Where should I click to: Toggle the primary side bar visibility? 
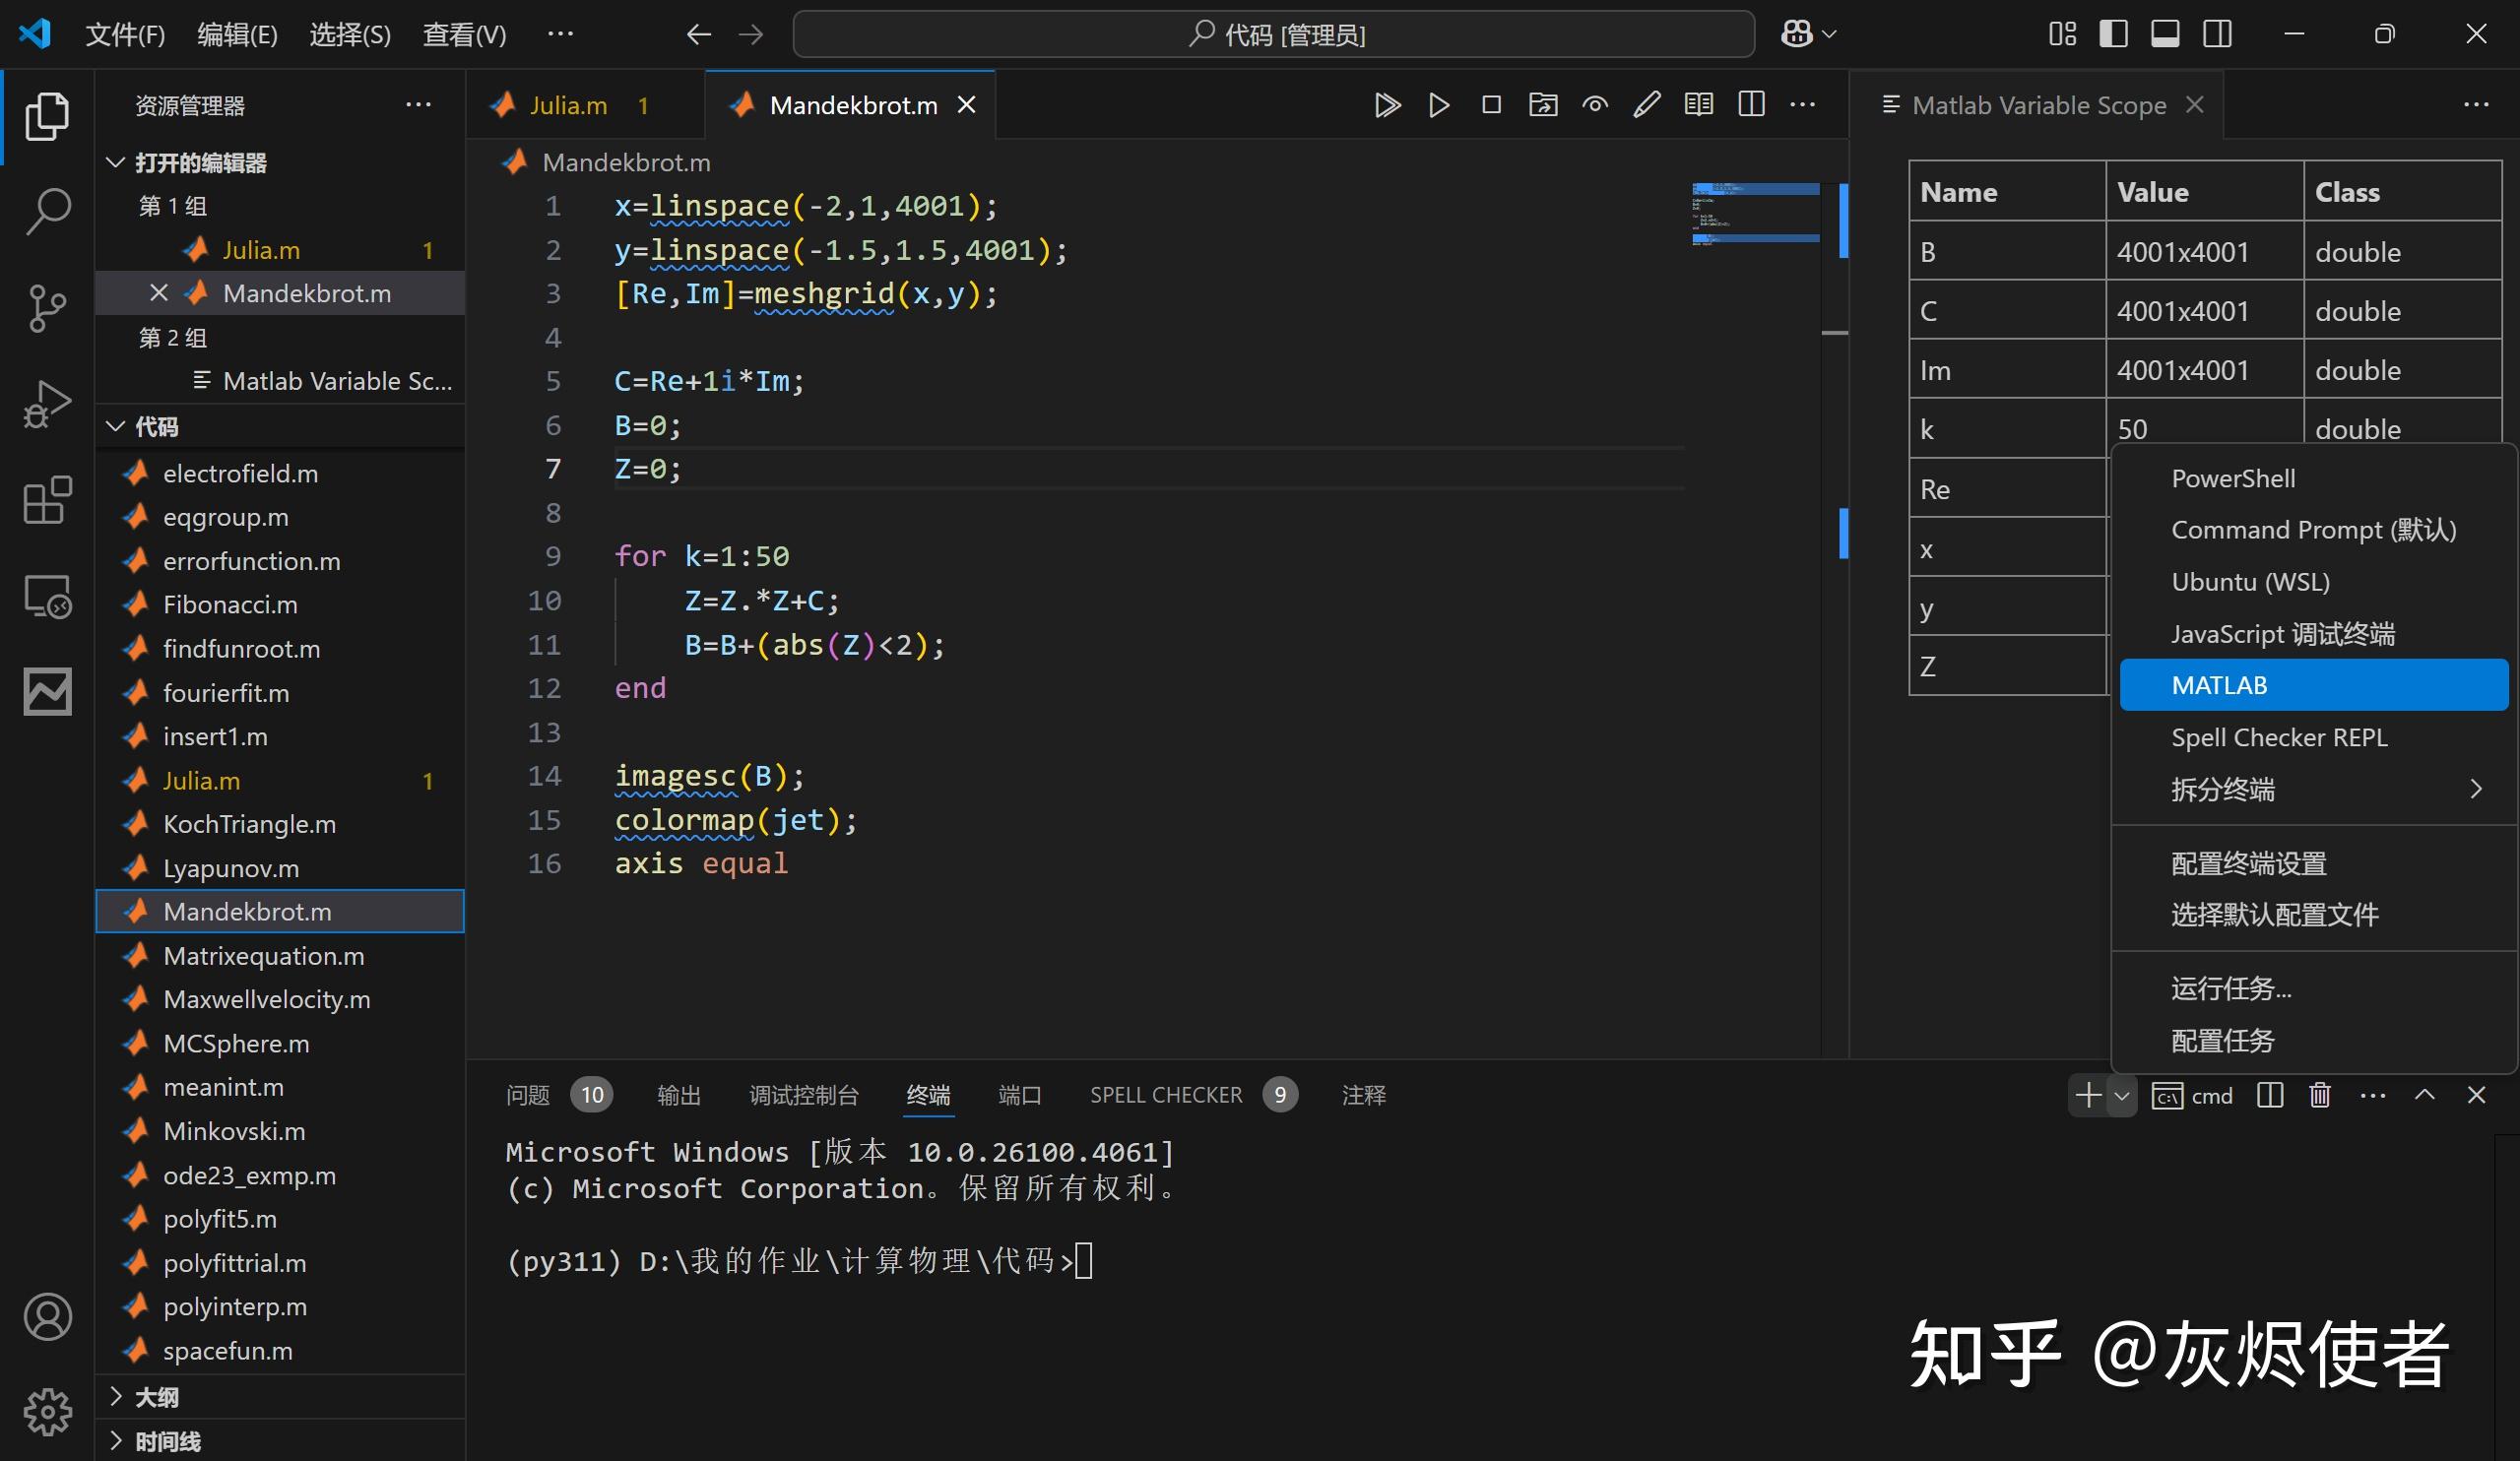pos(2112,33)
